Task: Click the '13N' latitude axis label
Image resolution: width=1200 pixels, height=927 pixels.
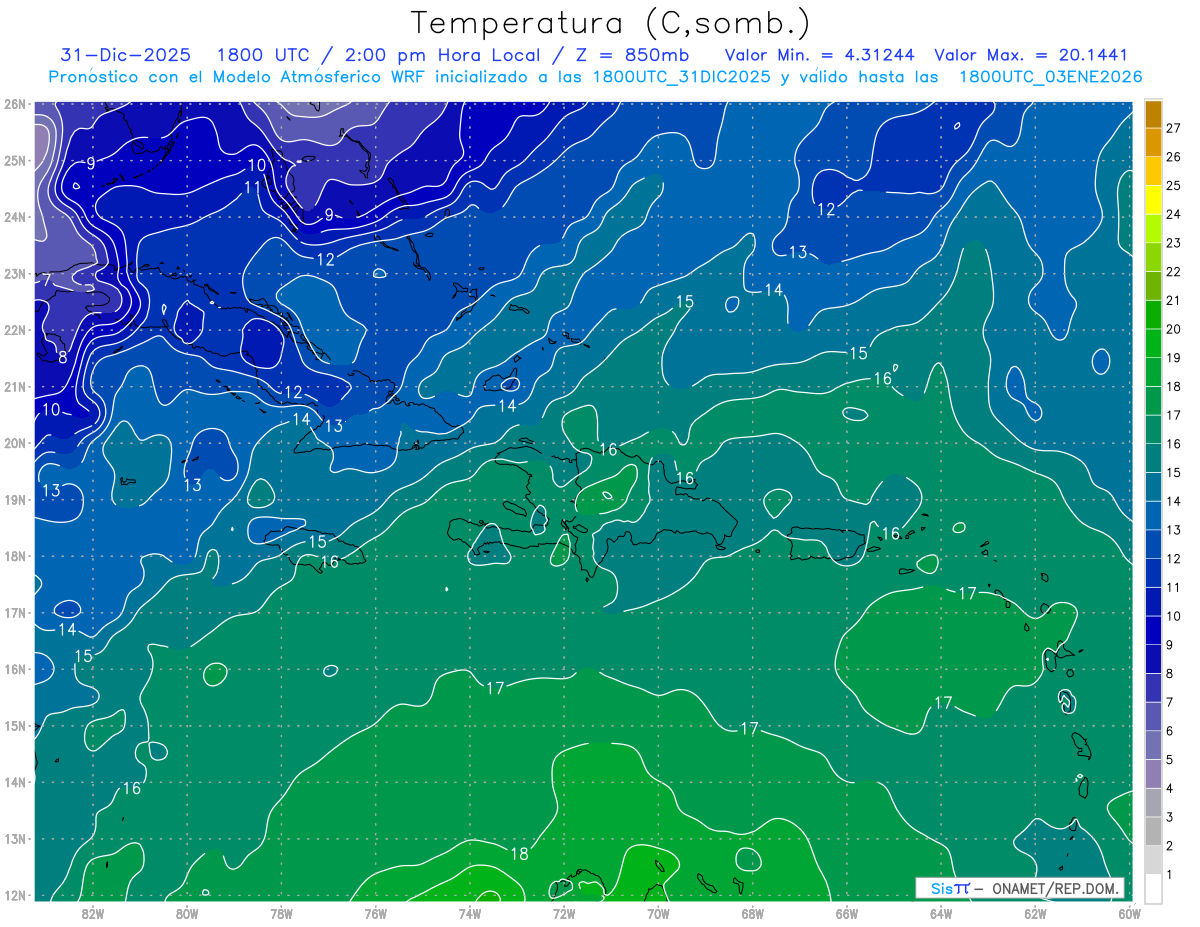Action: [x=14, y=839]
